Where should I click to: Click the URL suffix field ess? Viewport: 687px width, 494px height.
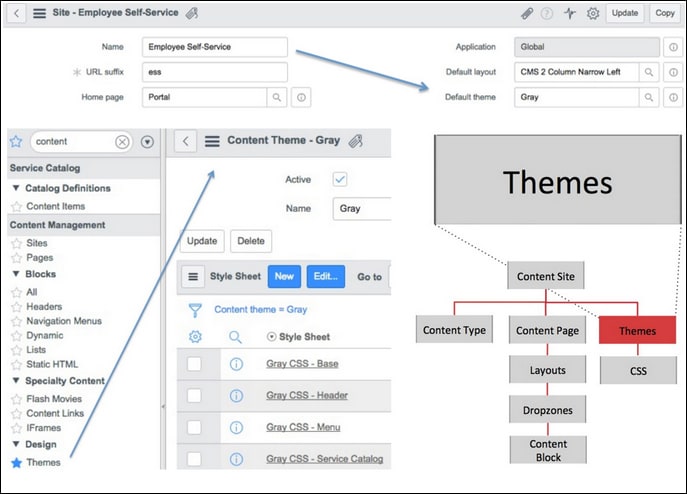click(215, 72)
